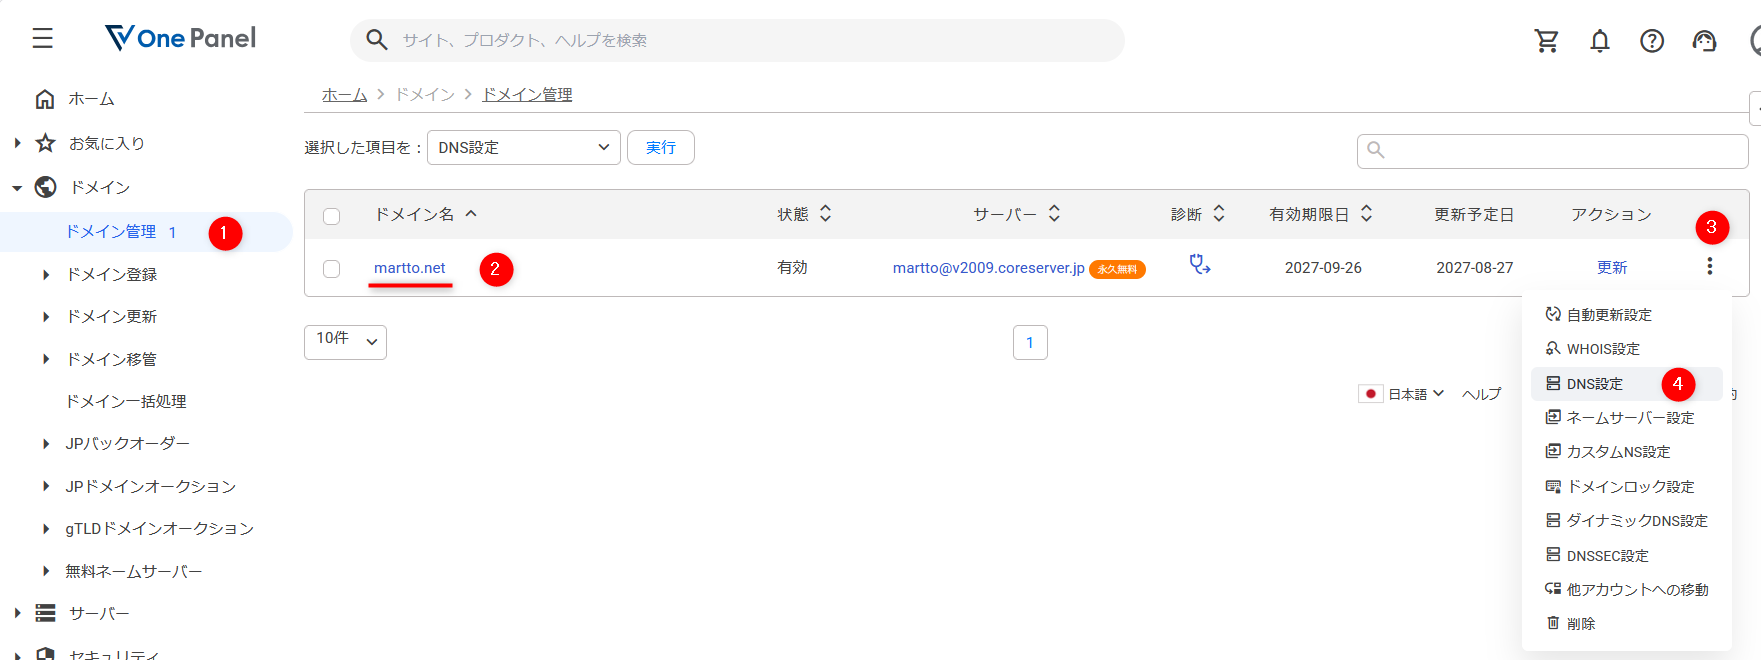Click the 2027-09-26 expiry date cell

click(x=1323, y=268)
